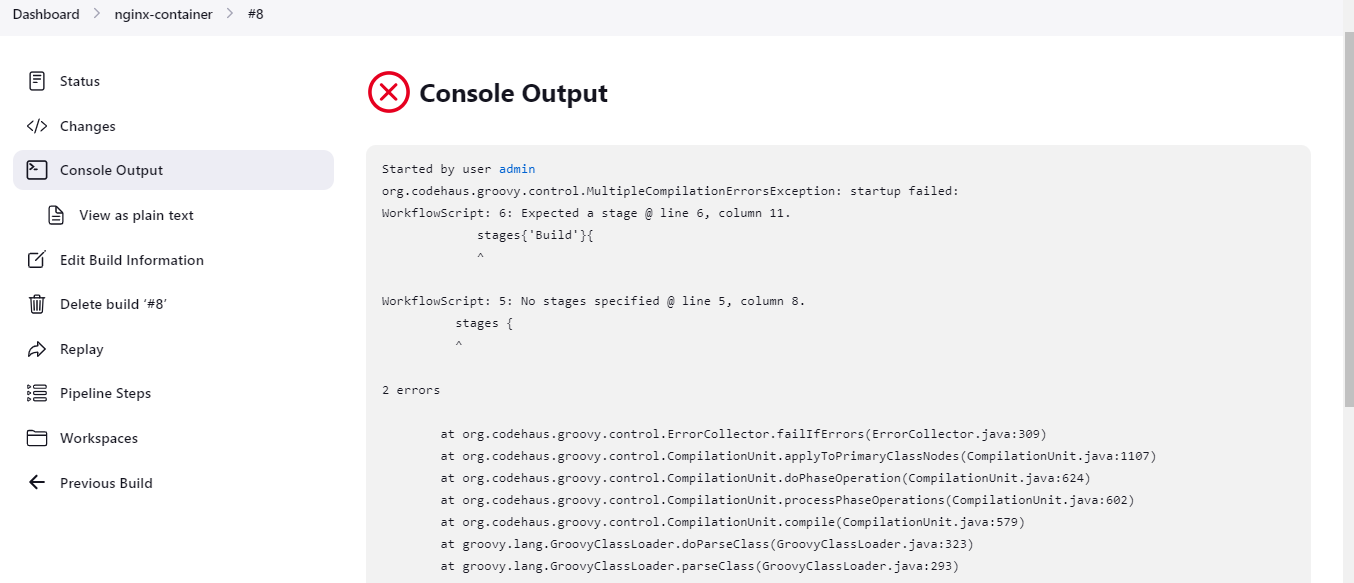This screenshot has height=583, width=1354.
Task: Select Pipeline Steps in the sidebar
Action: tap(105, 393)
